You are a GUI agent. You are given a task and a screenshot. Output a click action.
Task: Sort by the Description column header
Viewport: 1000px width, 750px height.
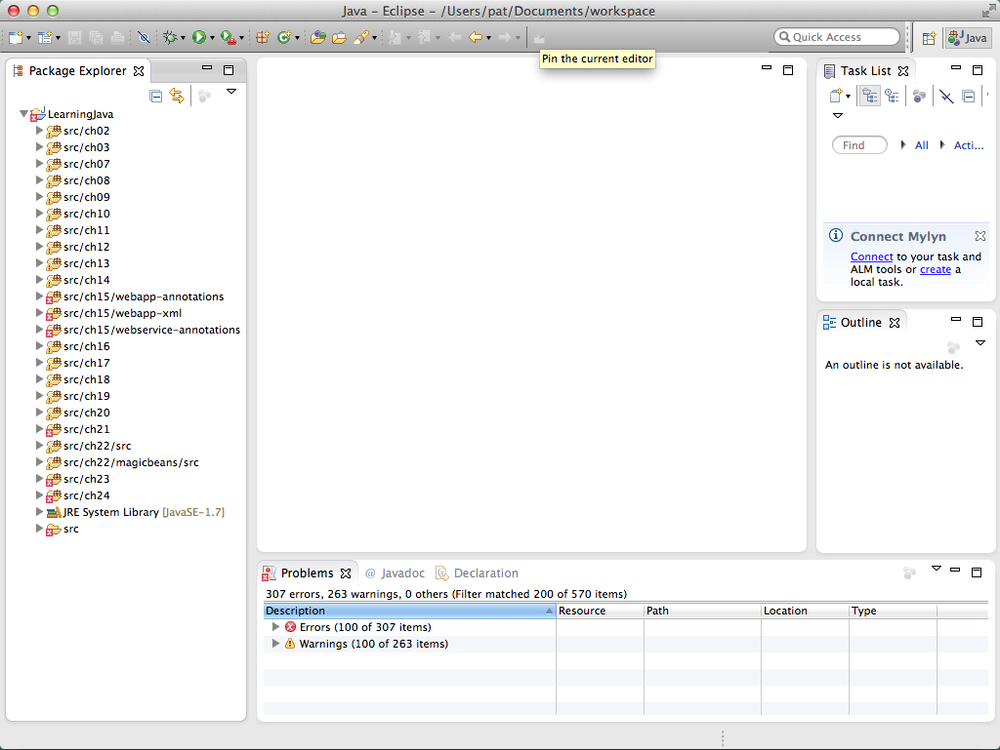[409, 610]
